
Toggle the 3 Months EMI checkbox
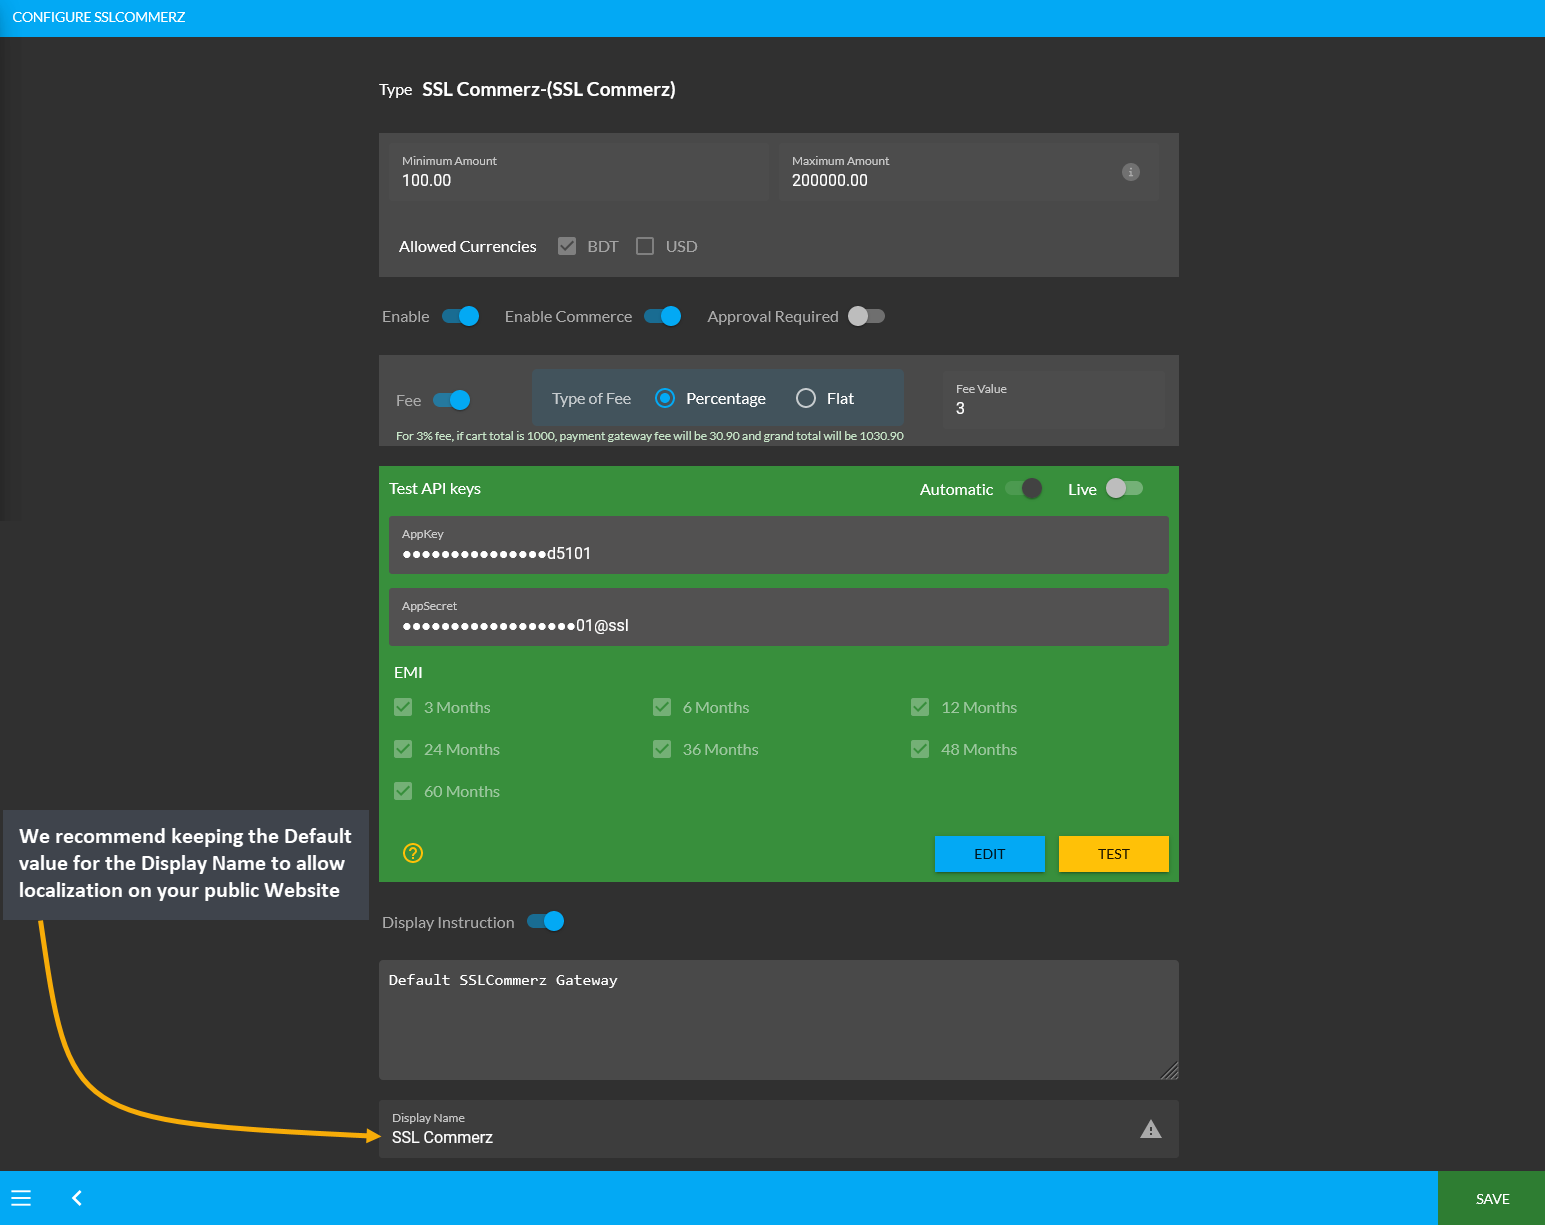[x=403, y=707]
